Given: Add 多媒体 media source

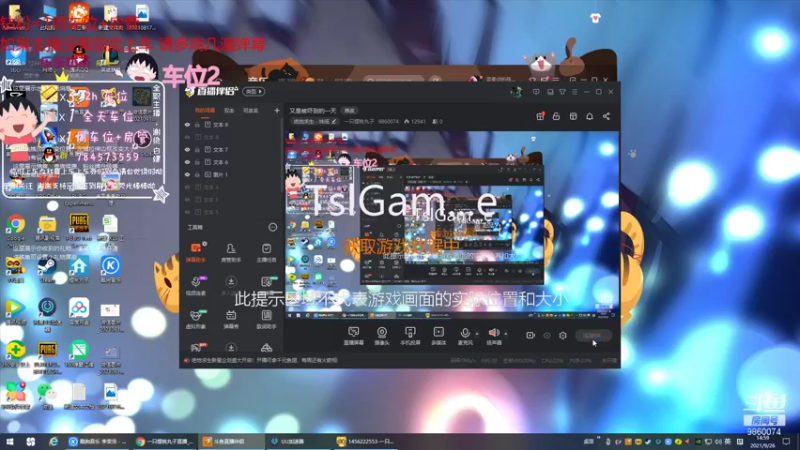Looking at the screenshot, I should coord(439,336).
